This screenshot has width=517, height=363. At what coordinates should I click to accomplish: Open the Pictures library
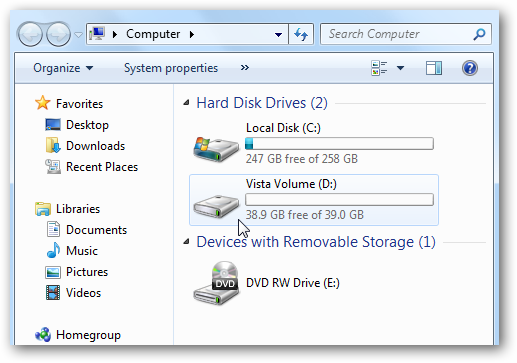87,272
